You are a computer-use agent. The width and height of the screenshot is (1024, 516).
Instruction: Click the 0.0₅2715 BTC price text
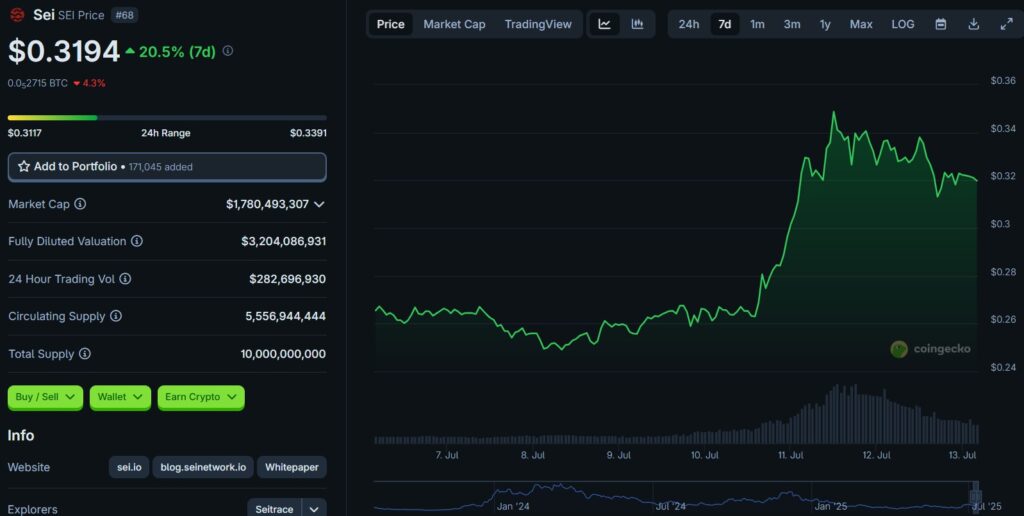[37, 84]
